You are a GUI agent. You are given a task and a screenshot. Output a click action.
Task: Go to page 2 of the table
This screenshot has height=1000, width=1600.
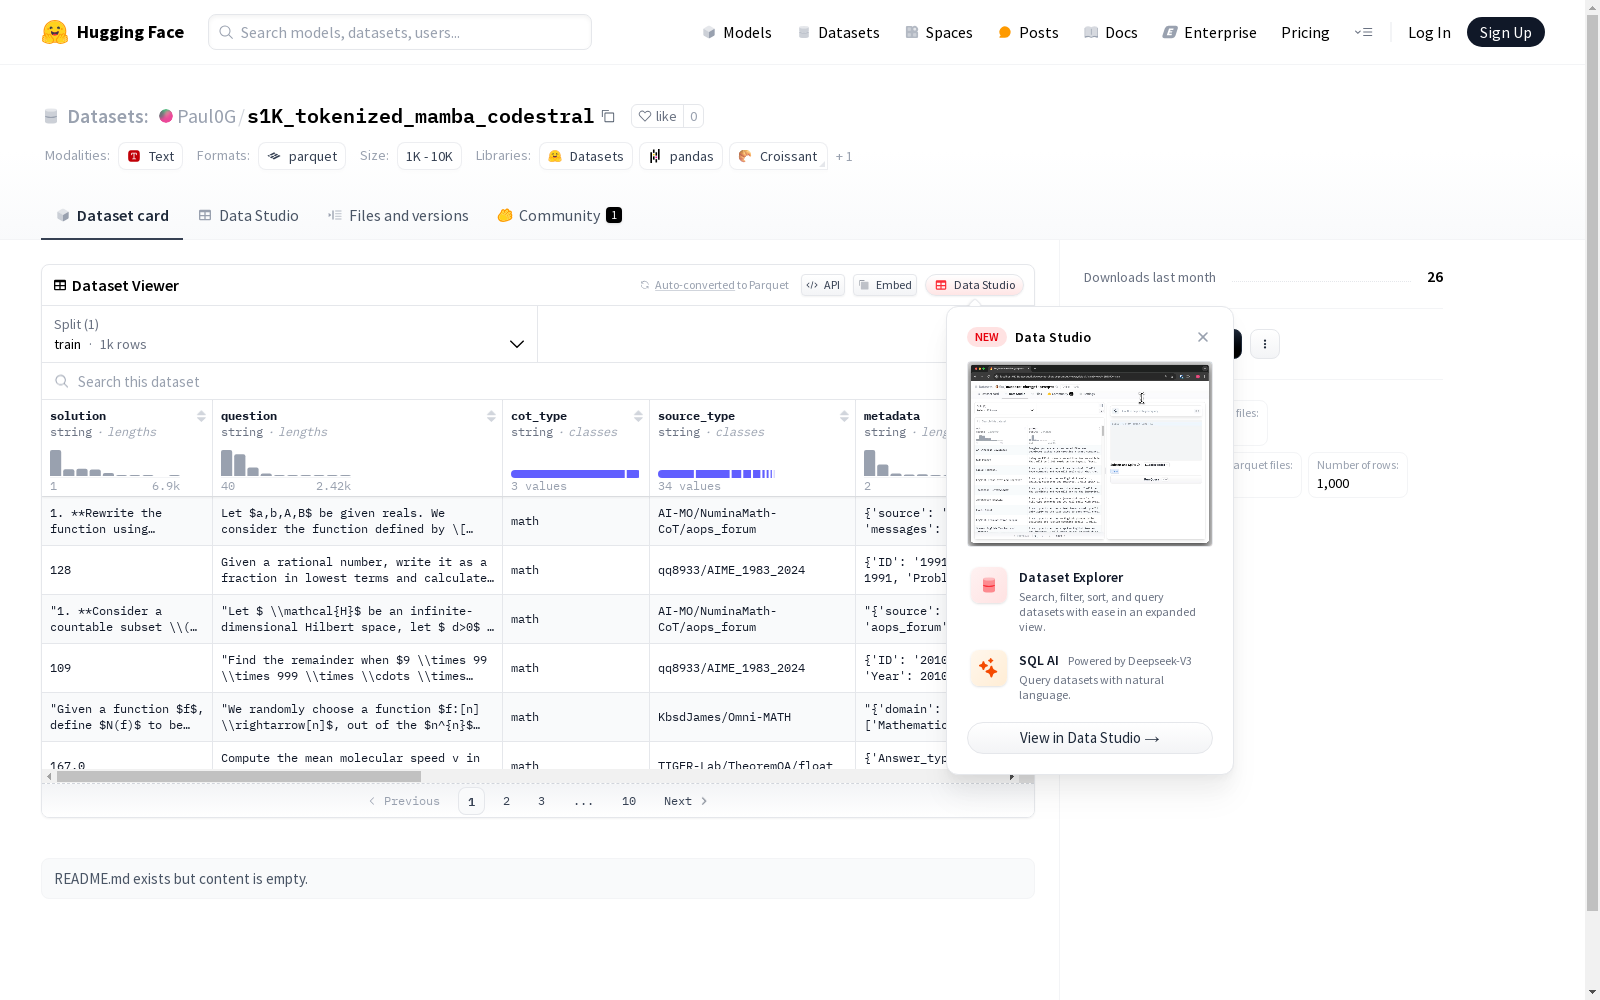[x=507, y=801]
